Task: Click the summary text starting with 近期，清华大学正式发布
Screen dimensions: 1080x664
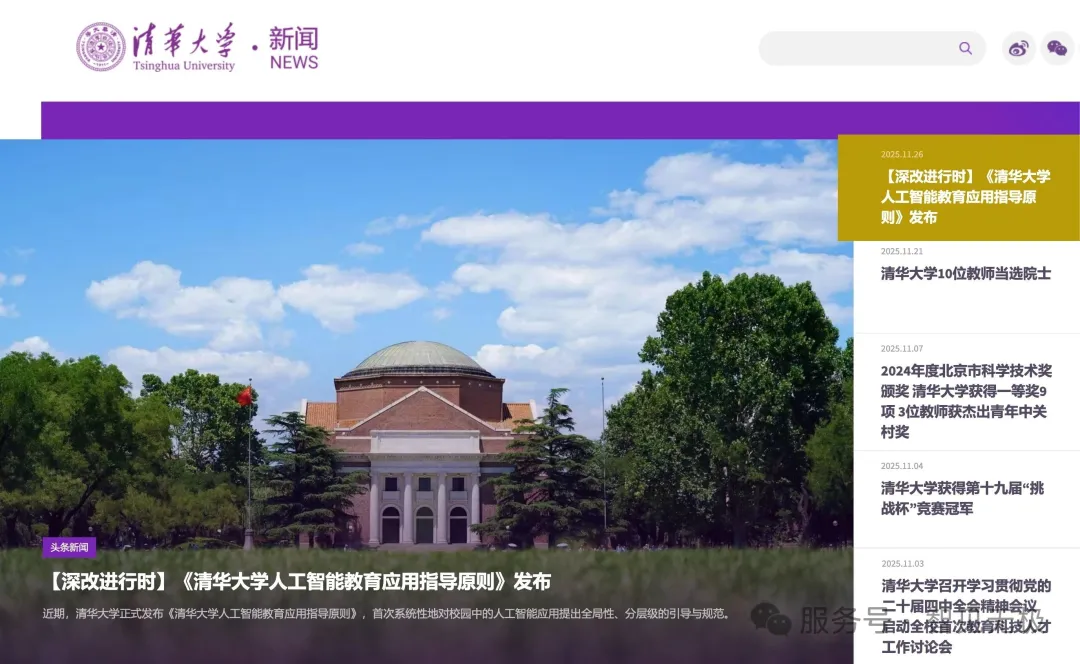Action: (388, 613)
